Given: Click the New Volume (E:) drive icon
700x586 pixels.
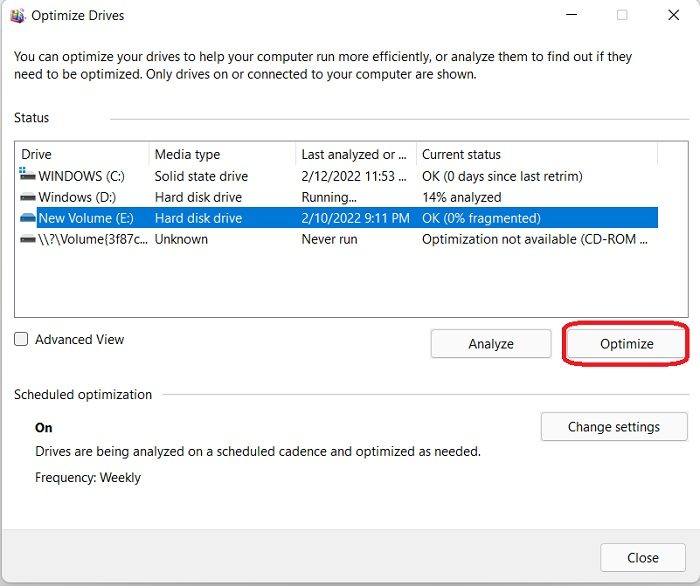Looking at the screenshot, I should pyautogui.click(x=27, y=218).
